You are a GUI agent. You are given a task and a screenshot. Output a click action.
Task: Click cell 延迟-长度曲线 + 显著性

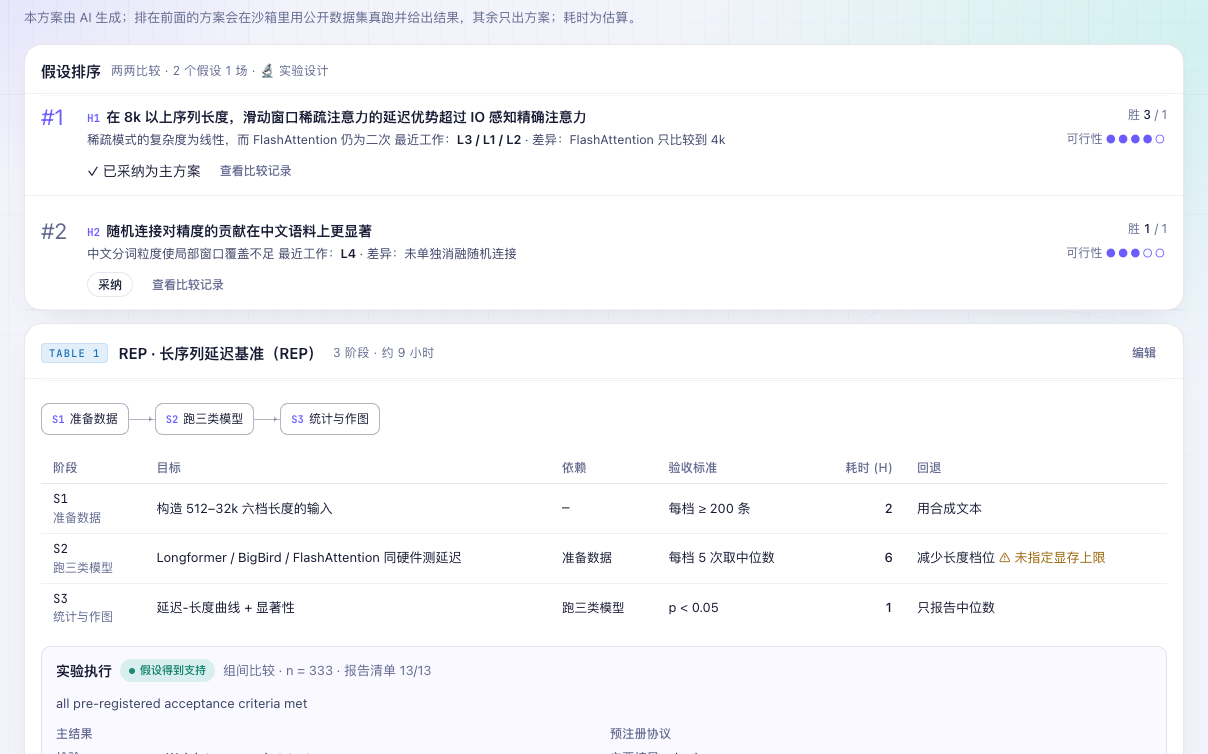tap(226, 608)
